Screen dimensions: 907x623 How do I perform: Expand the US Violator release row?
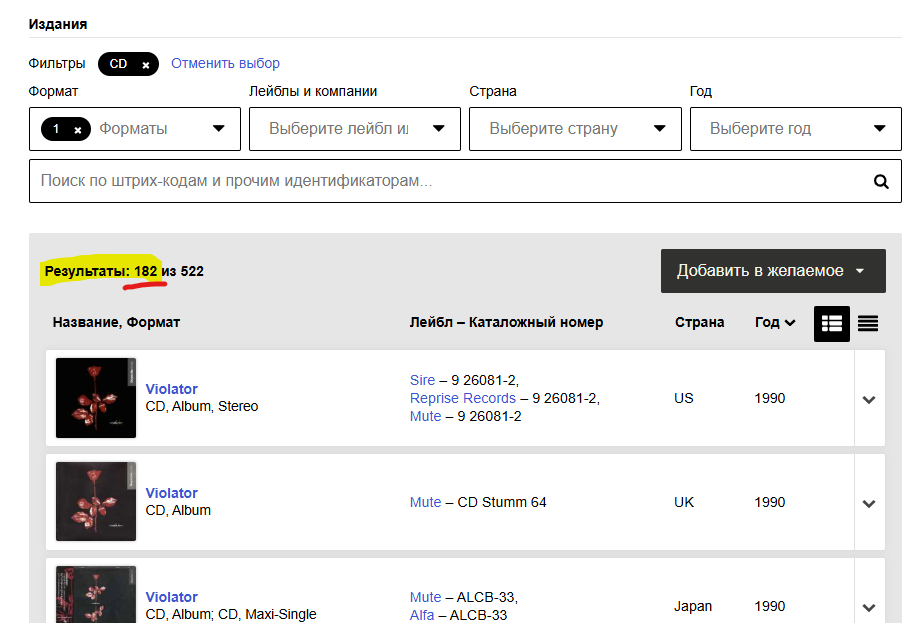[869, 399]
